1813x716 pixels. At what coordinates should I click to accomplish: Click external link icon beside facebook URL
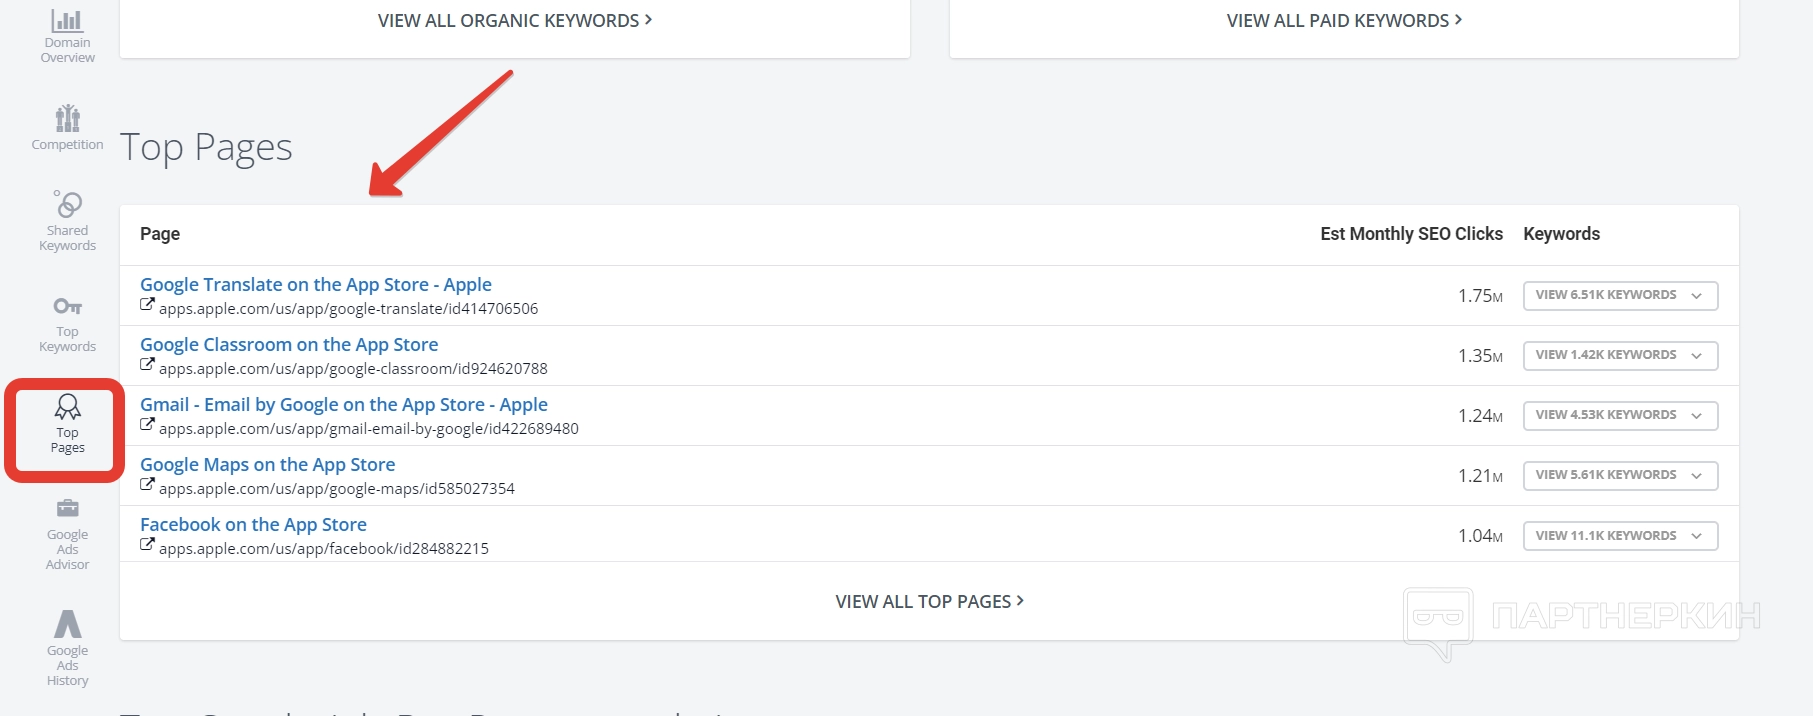pyautogui.click(x=147, y=546)
